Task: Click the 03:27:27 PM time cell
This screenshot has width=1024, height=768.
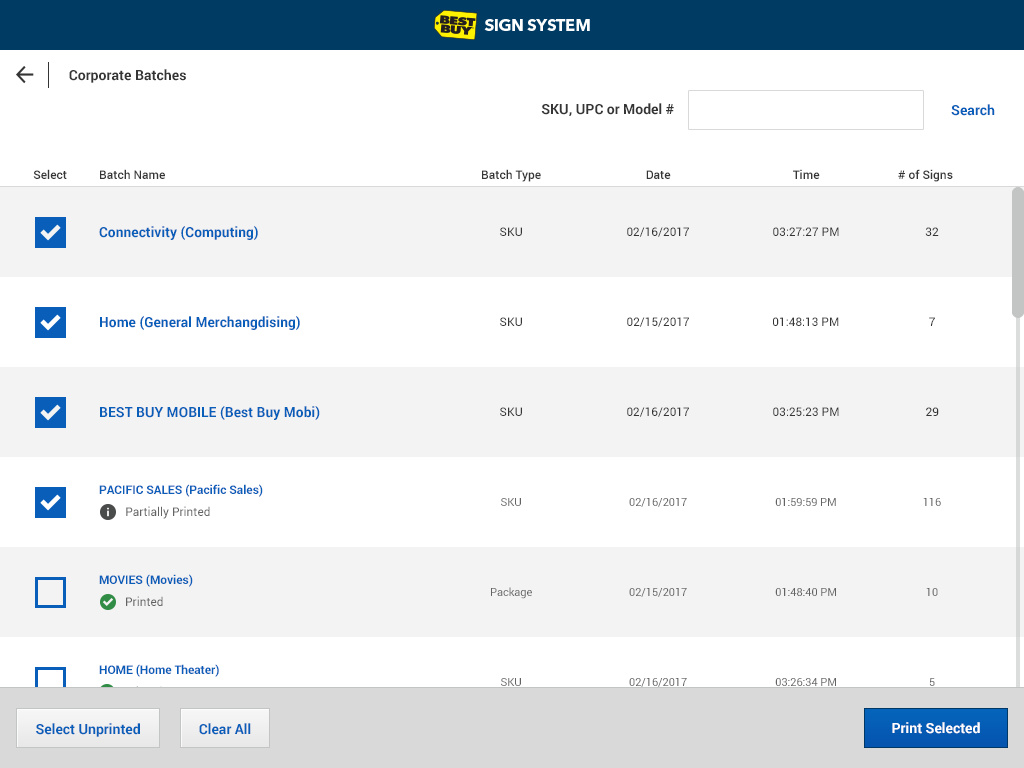Action: click(x=806, y=232)
